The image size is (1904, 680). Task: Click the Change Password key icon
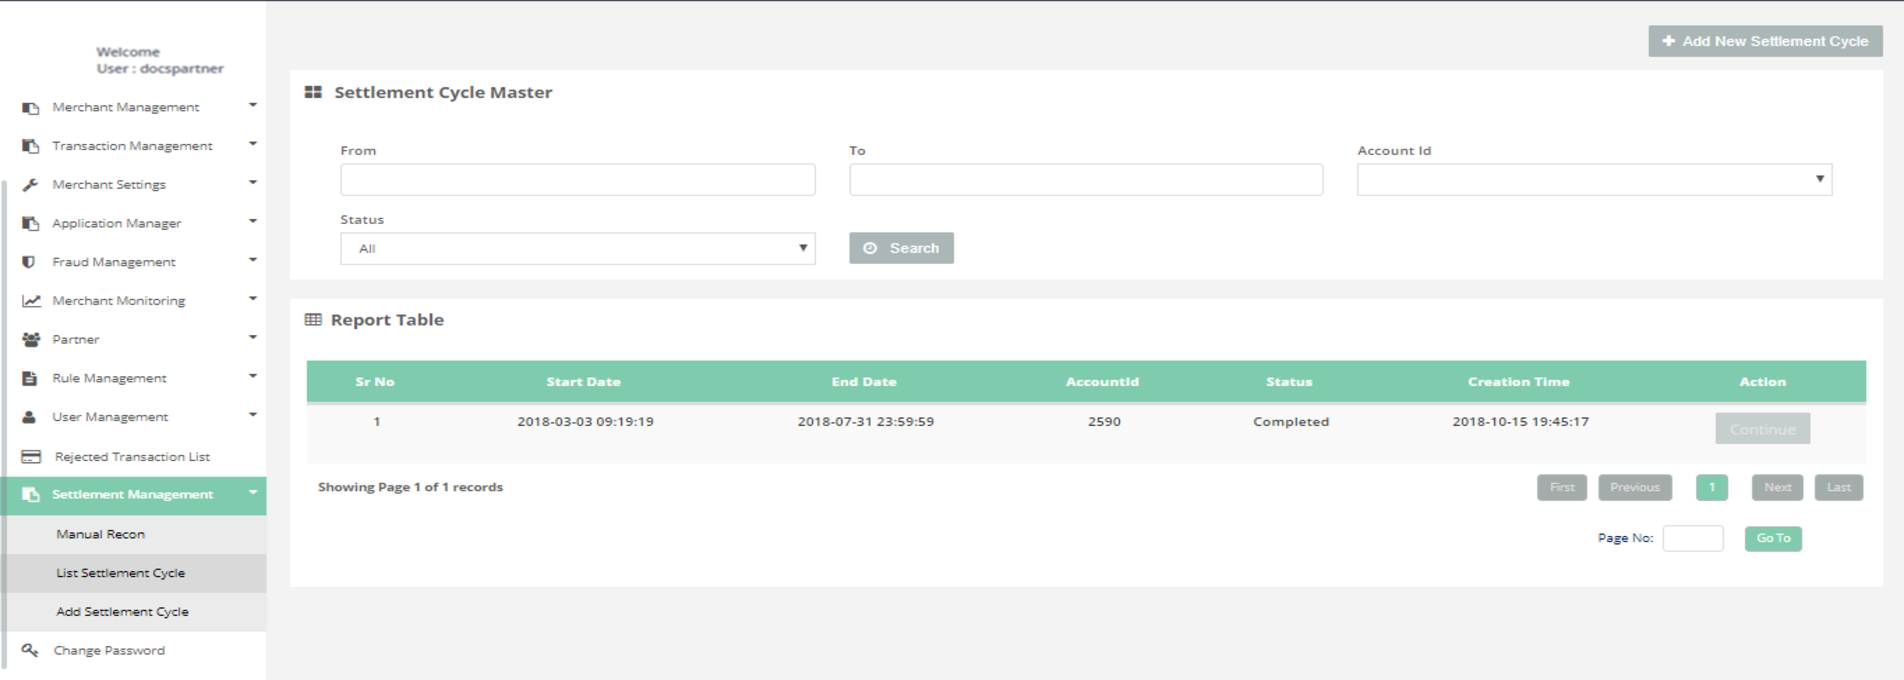coord(30,650)
